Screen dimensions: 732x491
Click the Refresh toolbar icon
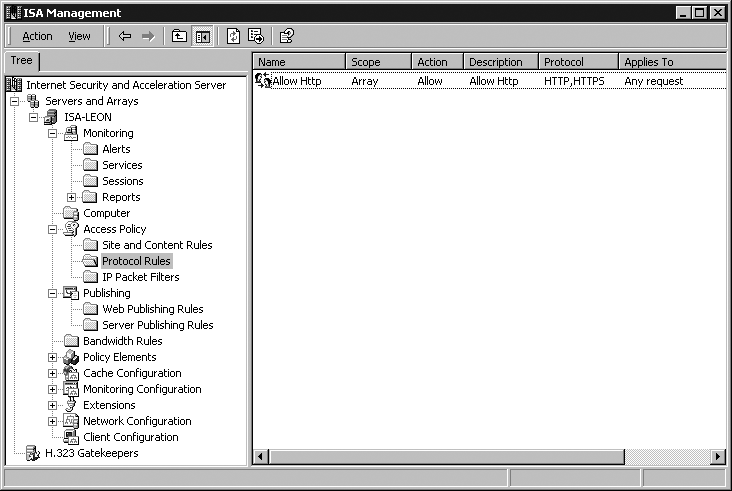point(233,36)
